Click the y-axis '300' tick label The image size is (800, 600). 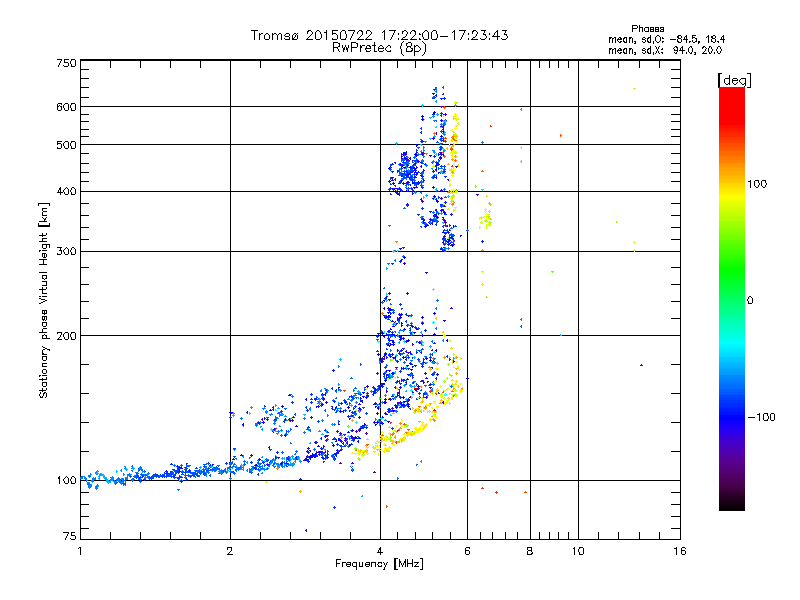click(66, 251)
